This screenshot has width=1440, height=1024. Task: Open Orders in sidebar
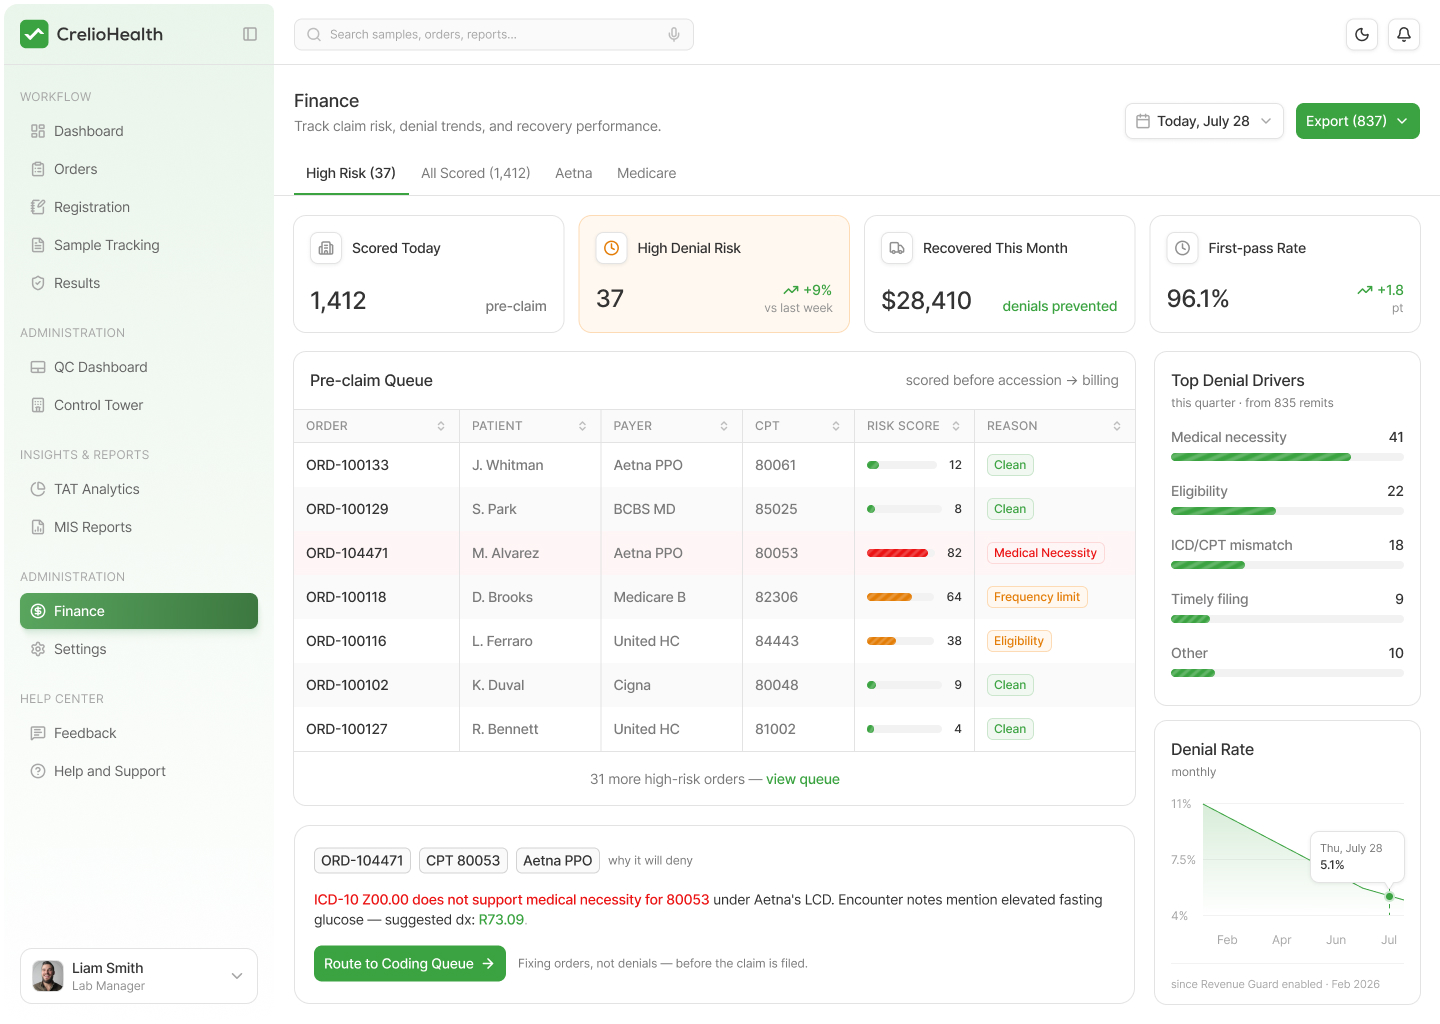[139, 169]
